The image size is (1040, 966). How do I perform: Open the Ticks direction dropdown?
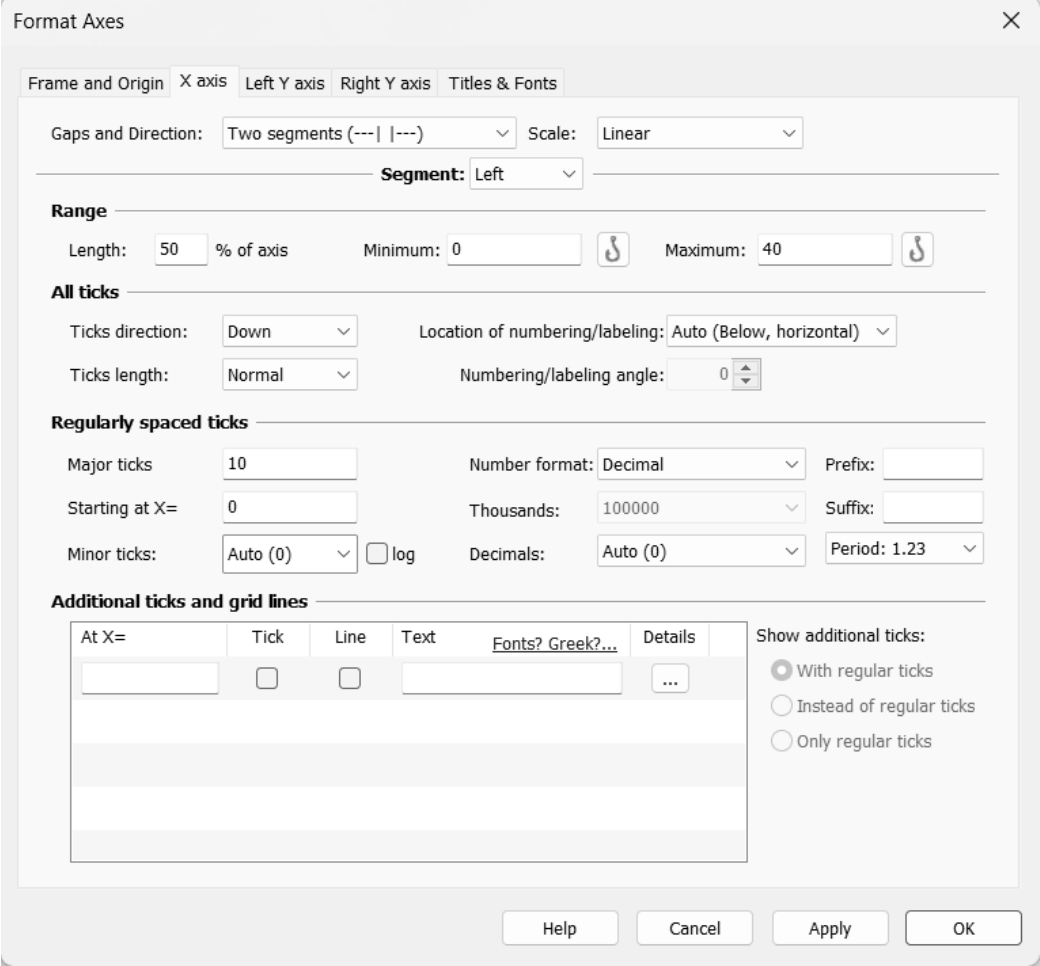289,331
